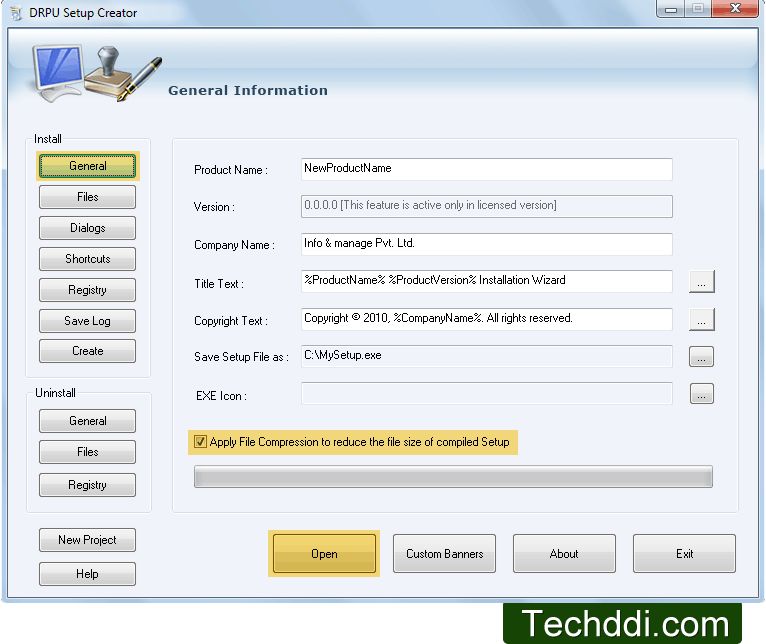Image resolution: width=766 pixels, height=644 pixels.
Task: Click into the Copyright Text field
Action: (x=487, y=319)
